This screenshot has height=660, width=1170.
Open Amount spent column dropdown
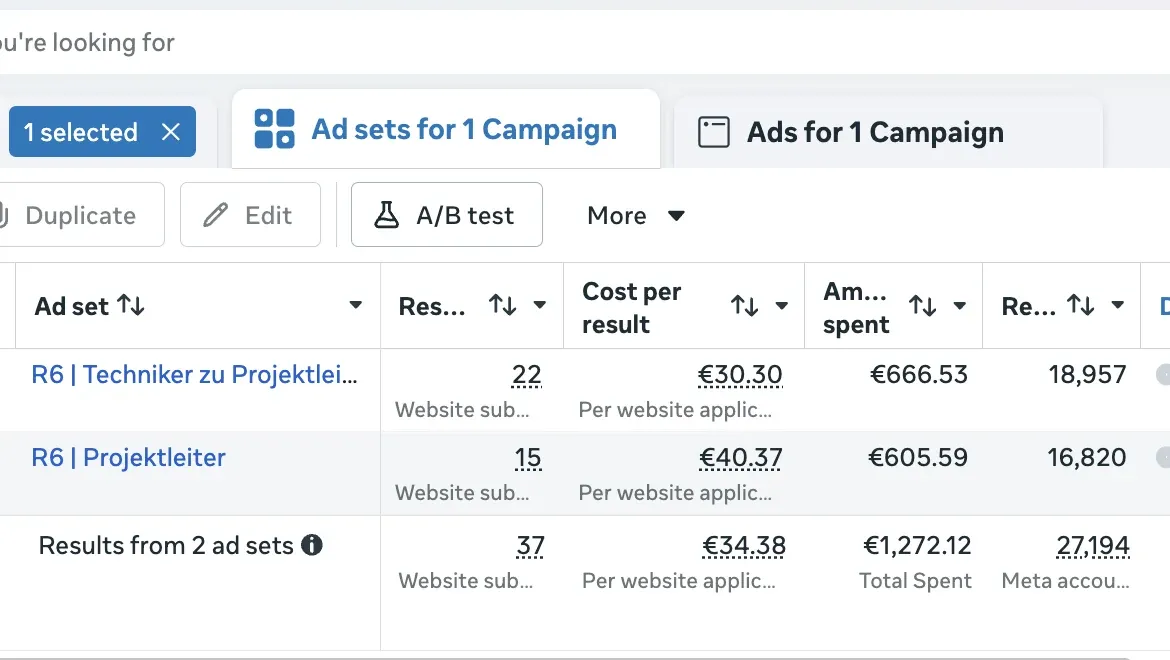(960, 305)
